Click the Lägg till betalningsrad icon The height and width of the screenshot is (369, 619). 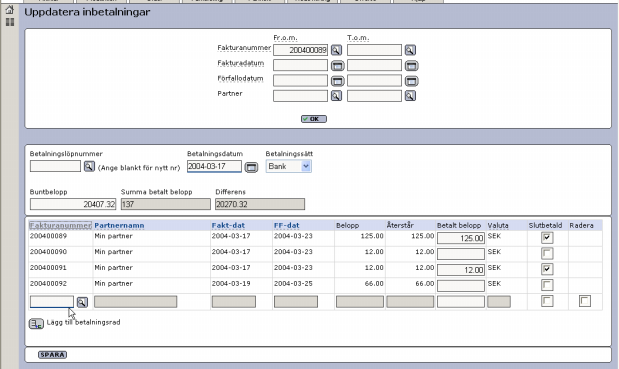(x=36, y=324)
